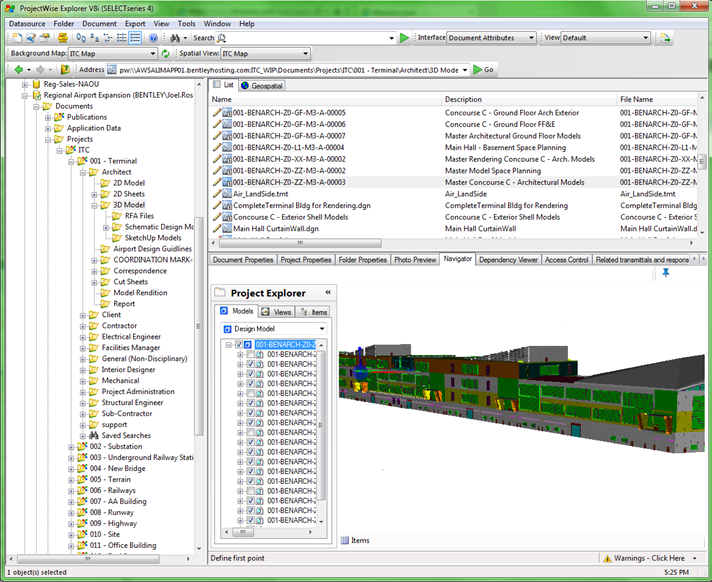The height and width of the screenshot is (582, 712).
Task: Run search with the green arrow beside Search box
Action: click(x=404, y=38)
